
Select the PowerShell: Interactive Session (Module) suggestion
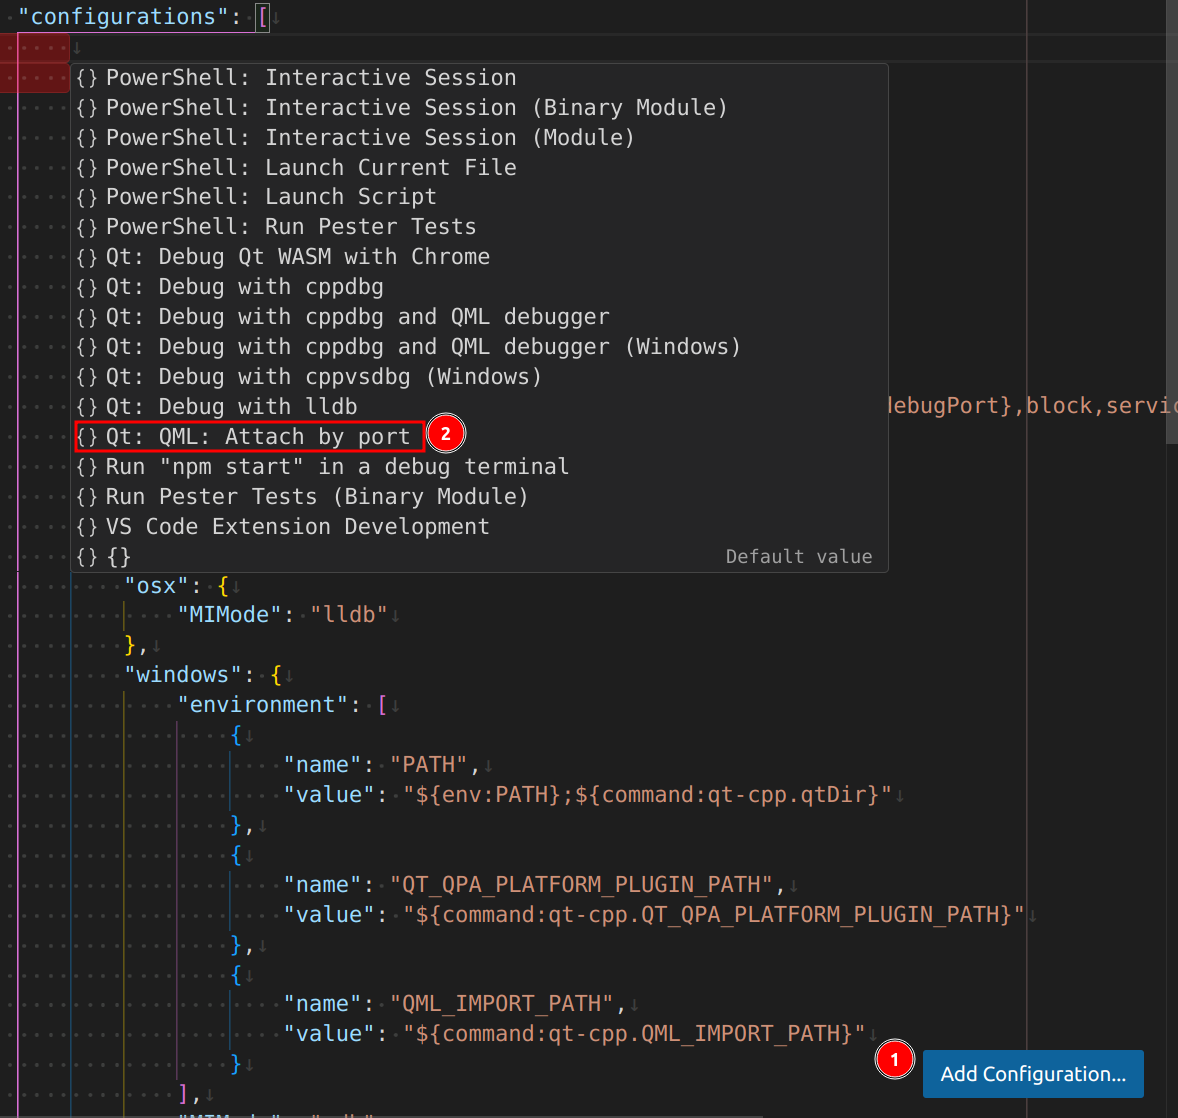click(320, 137)
